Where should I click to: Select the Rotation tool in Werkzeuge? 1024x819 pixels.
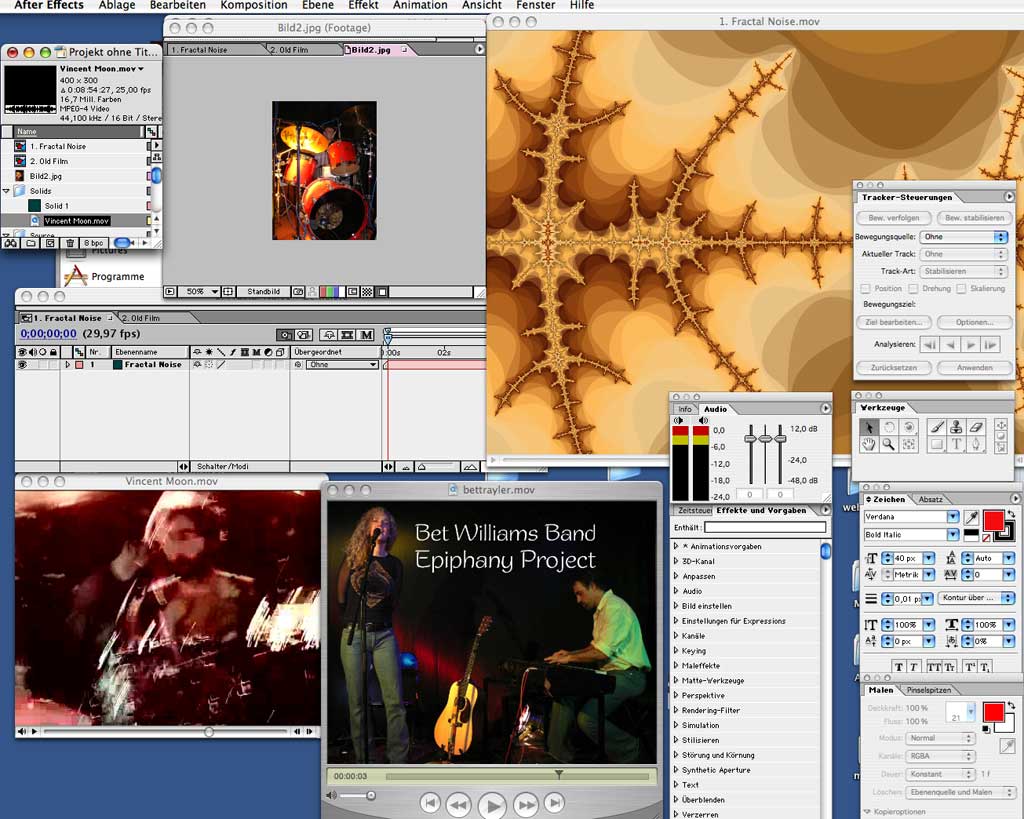889,427
